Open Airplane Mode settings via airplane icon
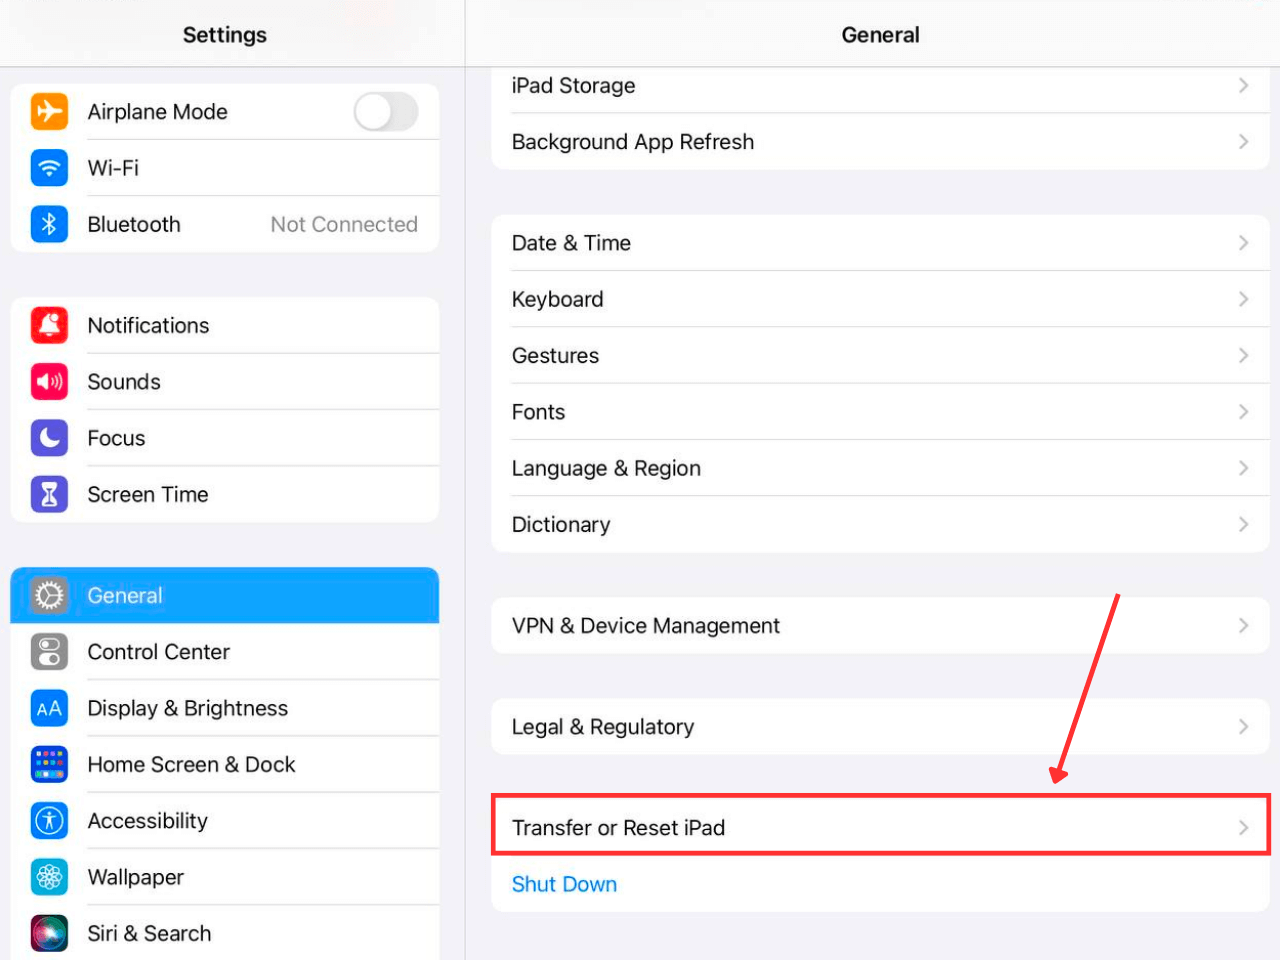Screen dimensions: 1280x960 (x=49, y=112)
